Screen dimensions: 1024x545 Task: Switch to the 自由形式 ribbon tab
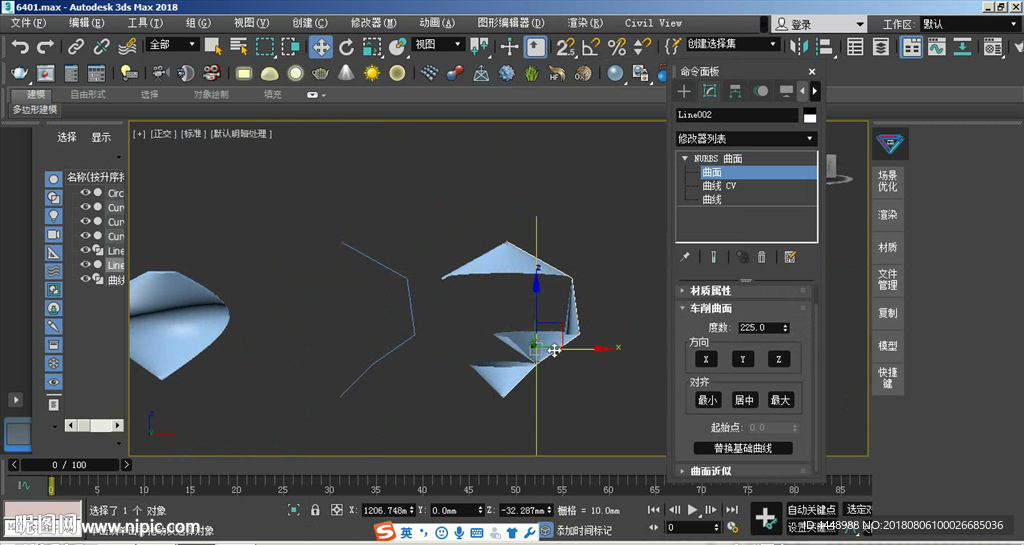click(x=88, y=95)
